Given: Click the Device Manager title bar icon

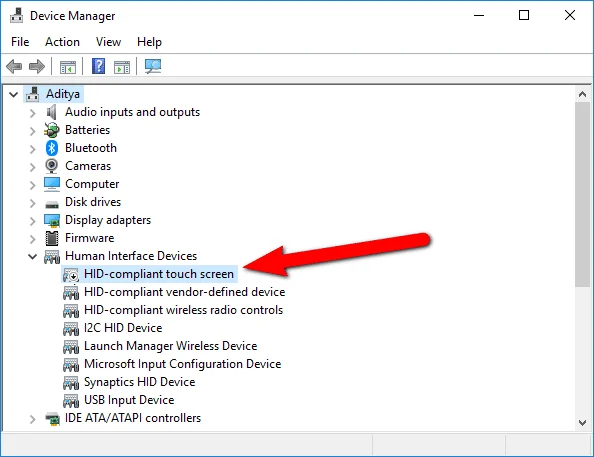Looking at the screenshot, I should pos(16,16).
